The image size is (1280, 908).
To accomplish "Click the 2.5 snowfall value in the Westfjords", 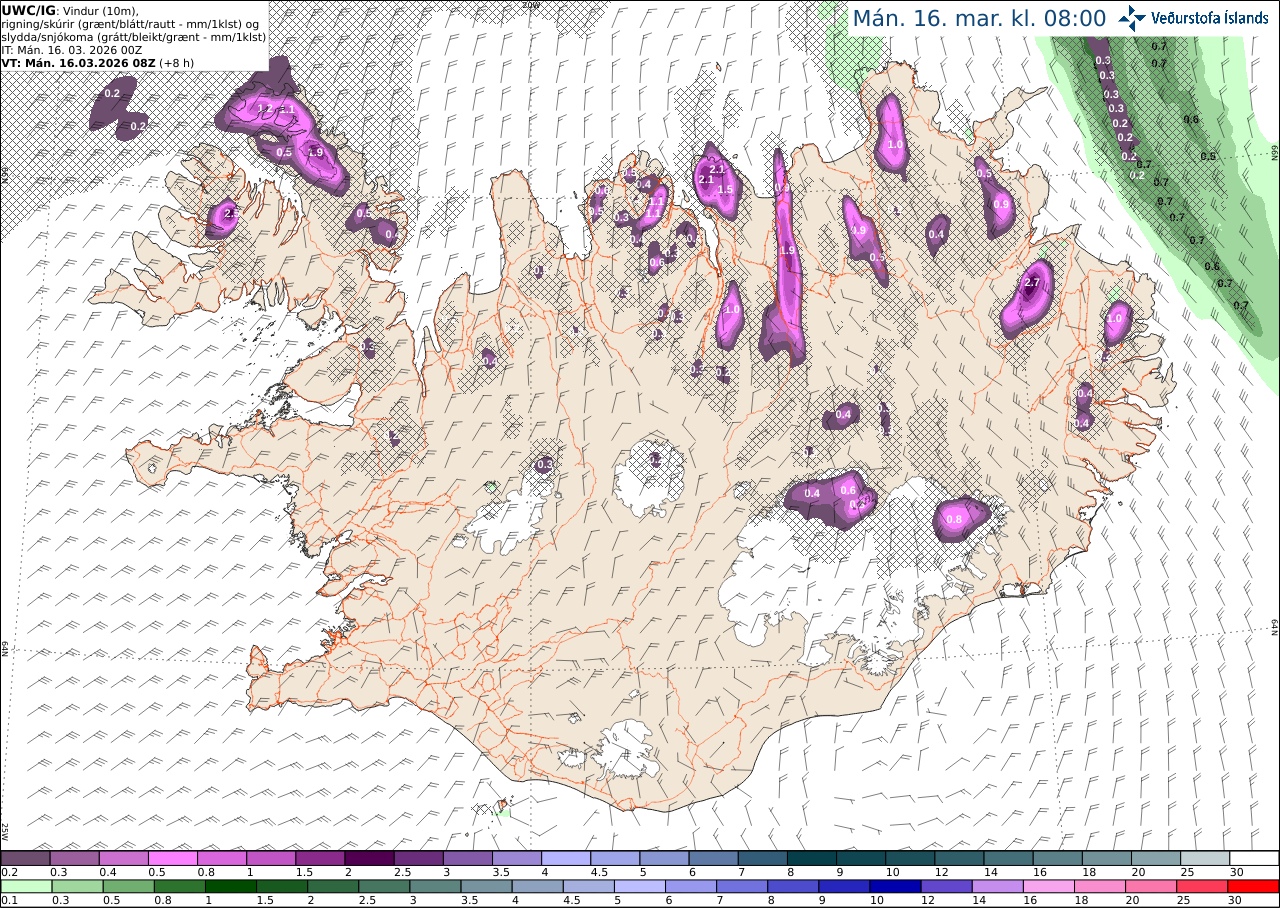I will tap(231, 214).
